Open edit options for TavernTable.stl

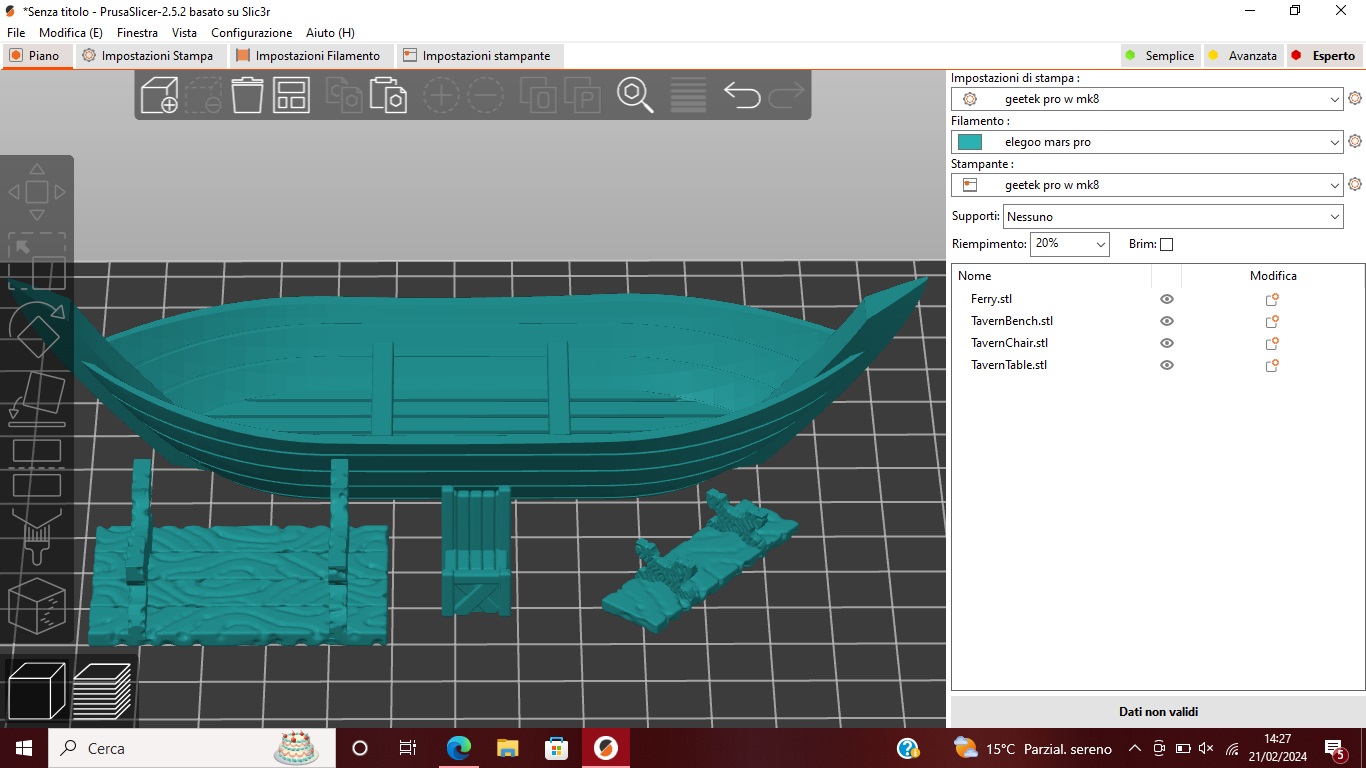(x=1273, y=365)
